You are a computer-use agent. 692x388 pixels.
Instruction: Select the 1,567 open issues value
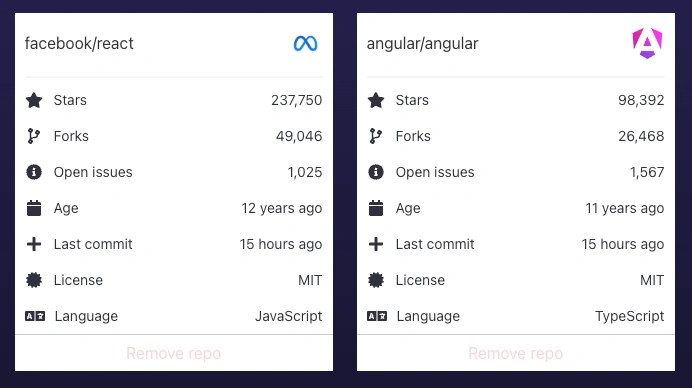[x=647, y=172]
